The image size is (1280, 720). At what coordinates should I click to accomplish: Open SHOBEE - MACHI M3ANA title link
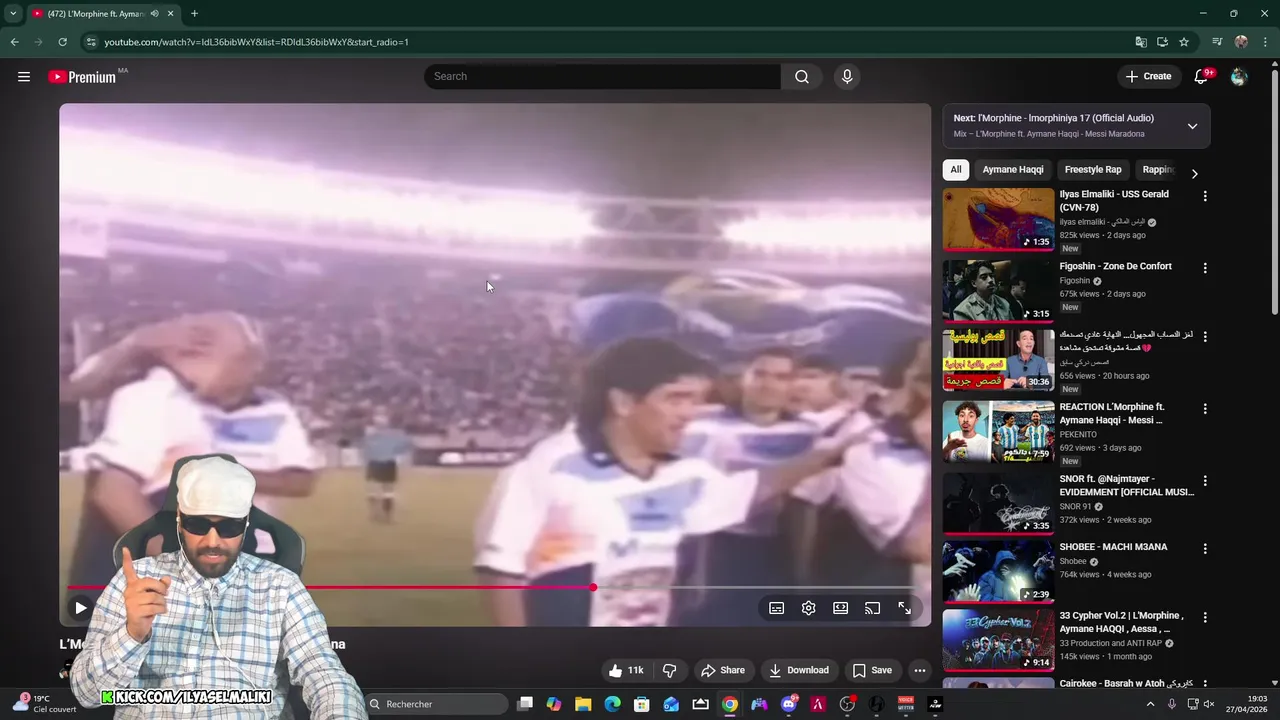[x=1113, y=547]
